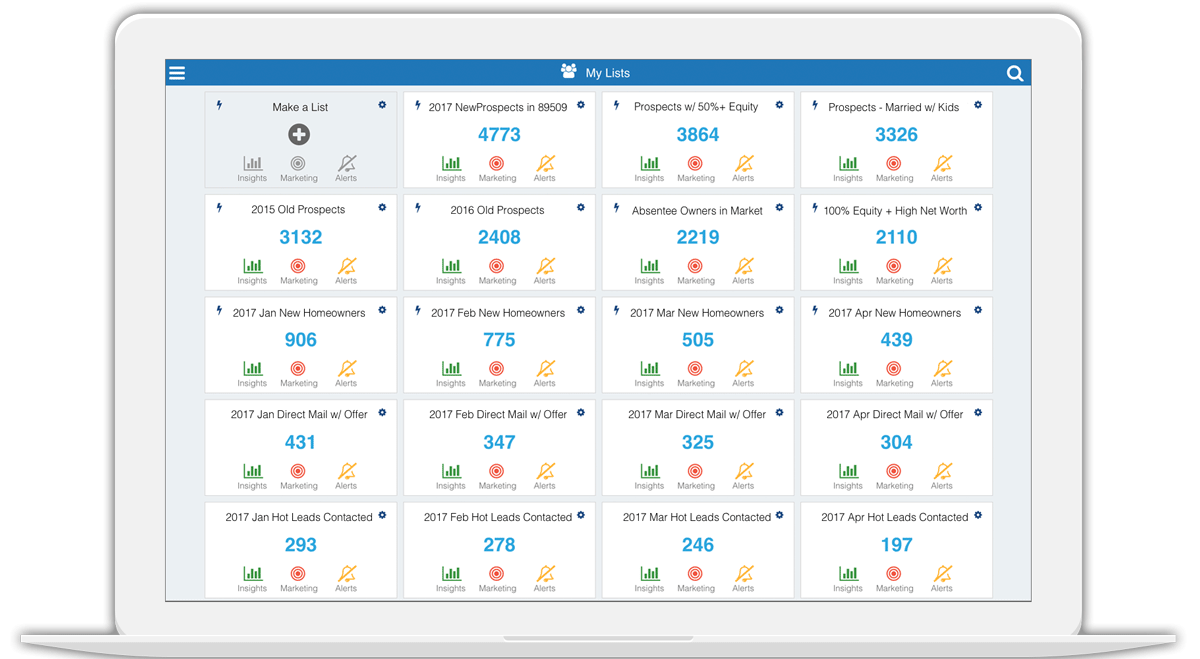Open the hamburger navigation menu

(177, 72)
